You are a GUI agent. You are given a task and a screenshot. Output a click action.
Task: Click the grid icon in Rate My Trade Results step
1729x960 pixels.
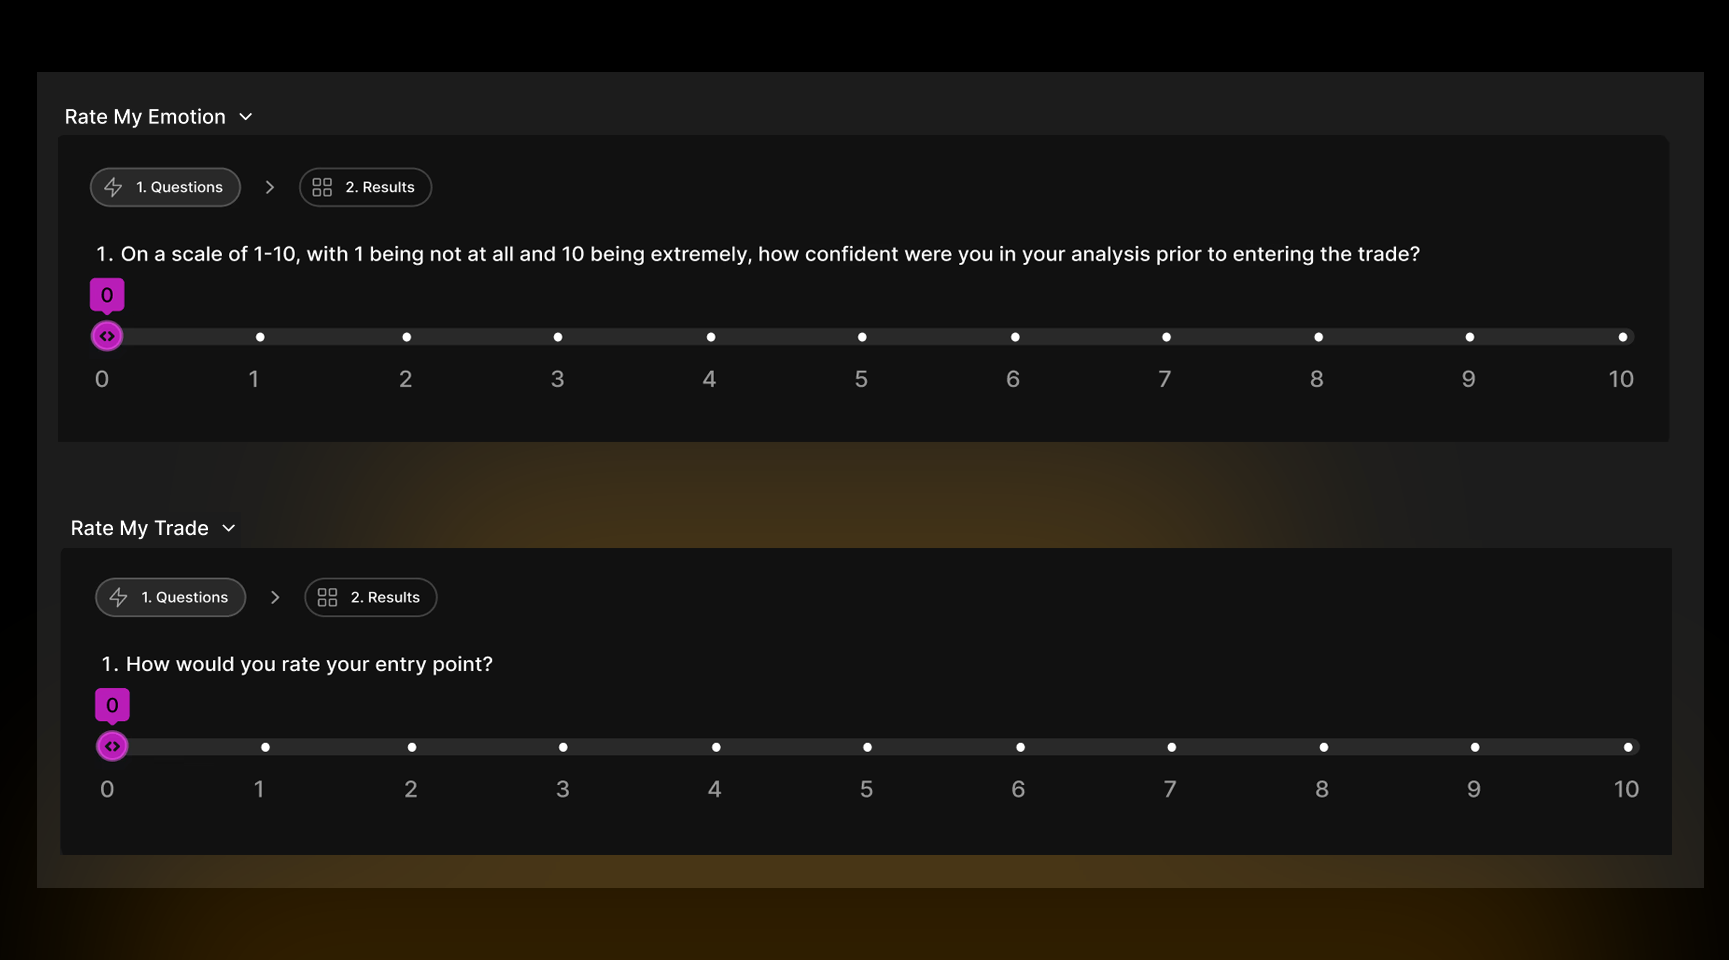click(x=327, y=596)
